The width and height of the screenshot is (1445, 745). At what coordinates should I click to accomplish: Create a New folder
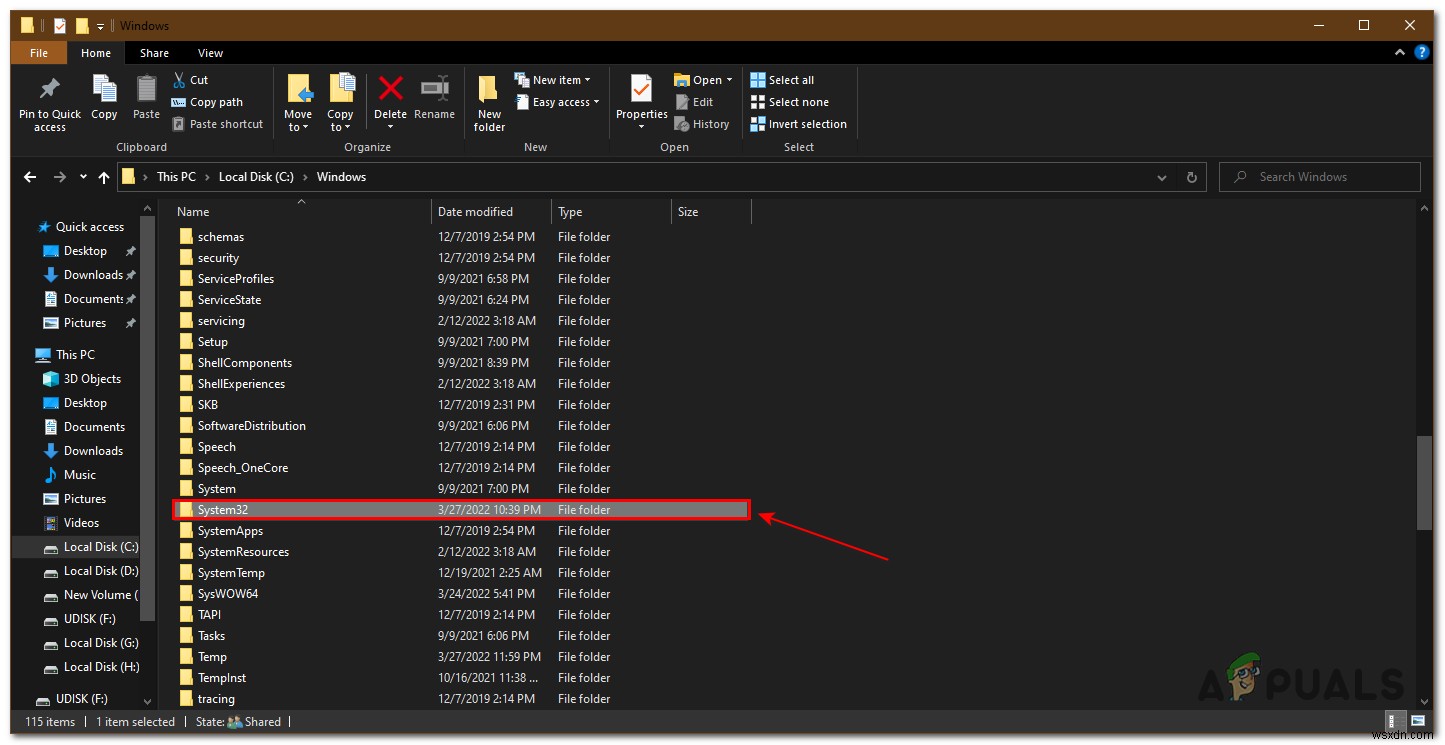pyautogui.click(x=488, y=100)
